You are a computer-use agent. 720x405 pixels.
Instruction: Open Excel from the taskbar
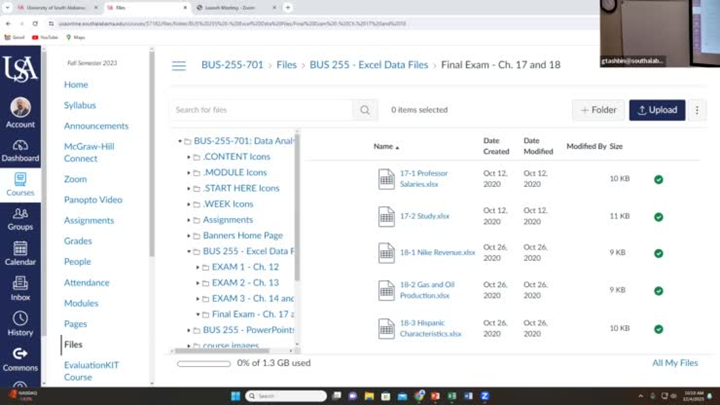coord(452,396)
